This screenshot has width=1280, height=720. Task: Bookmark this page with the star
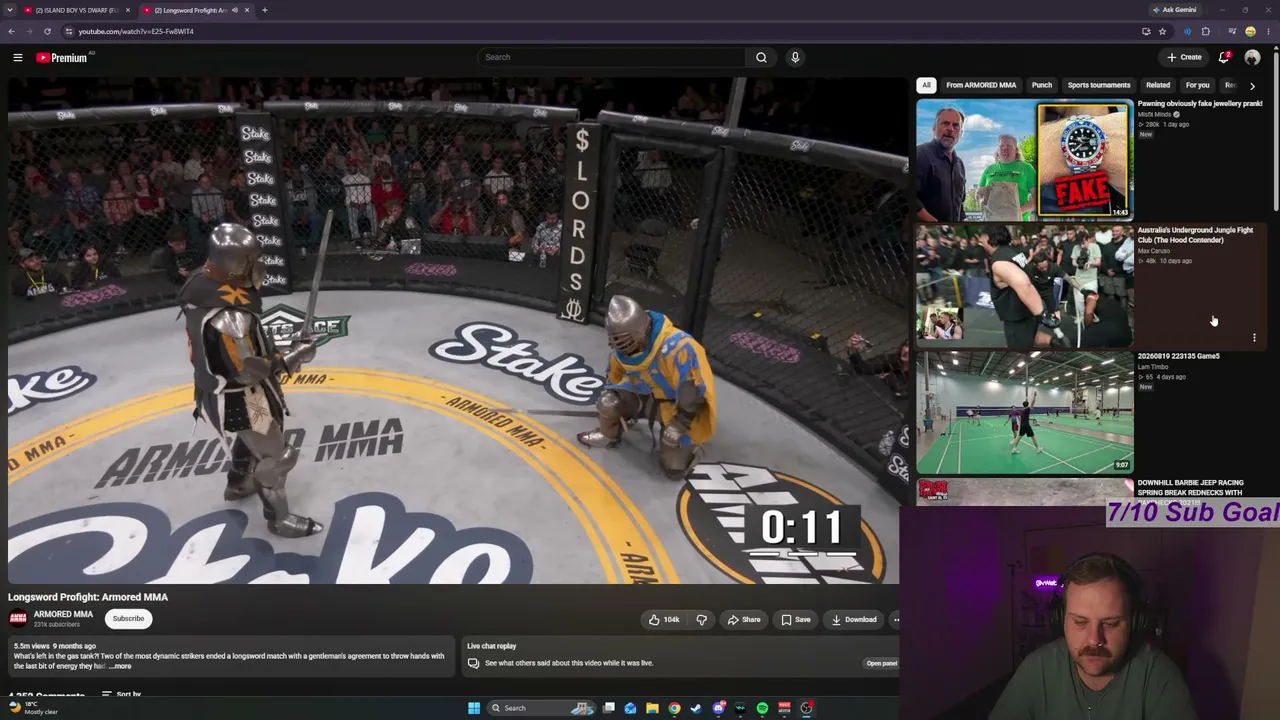point(1162,31)
